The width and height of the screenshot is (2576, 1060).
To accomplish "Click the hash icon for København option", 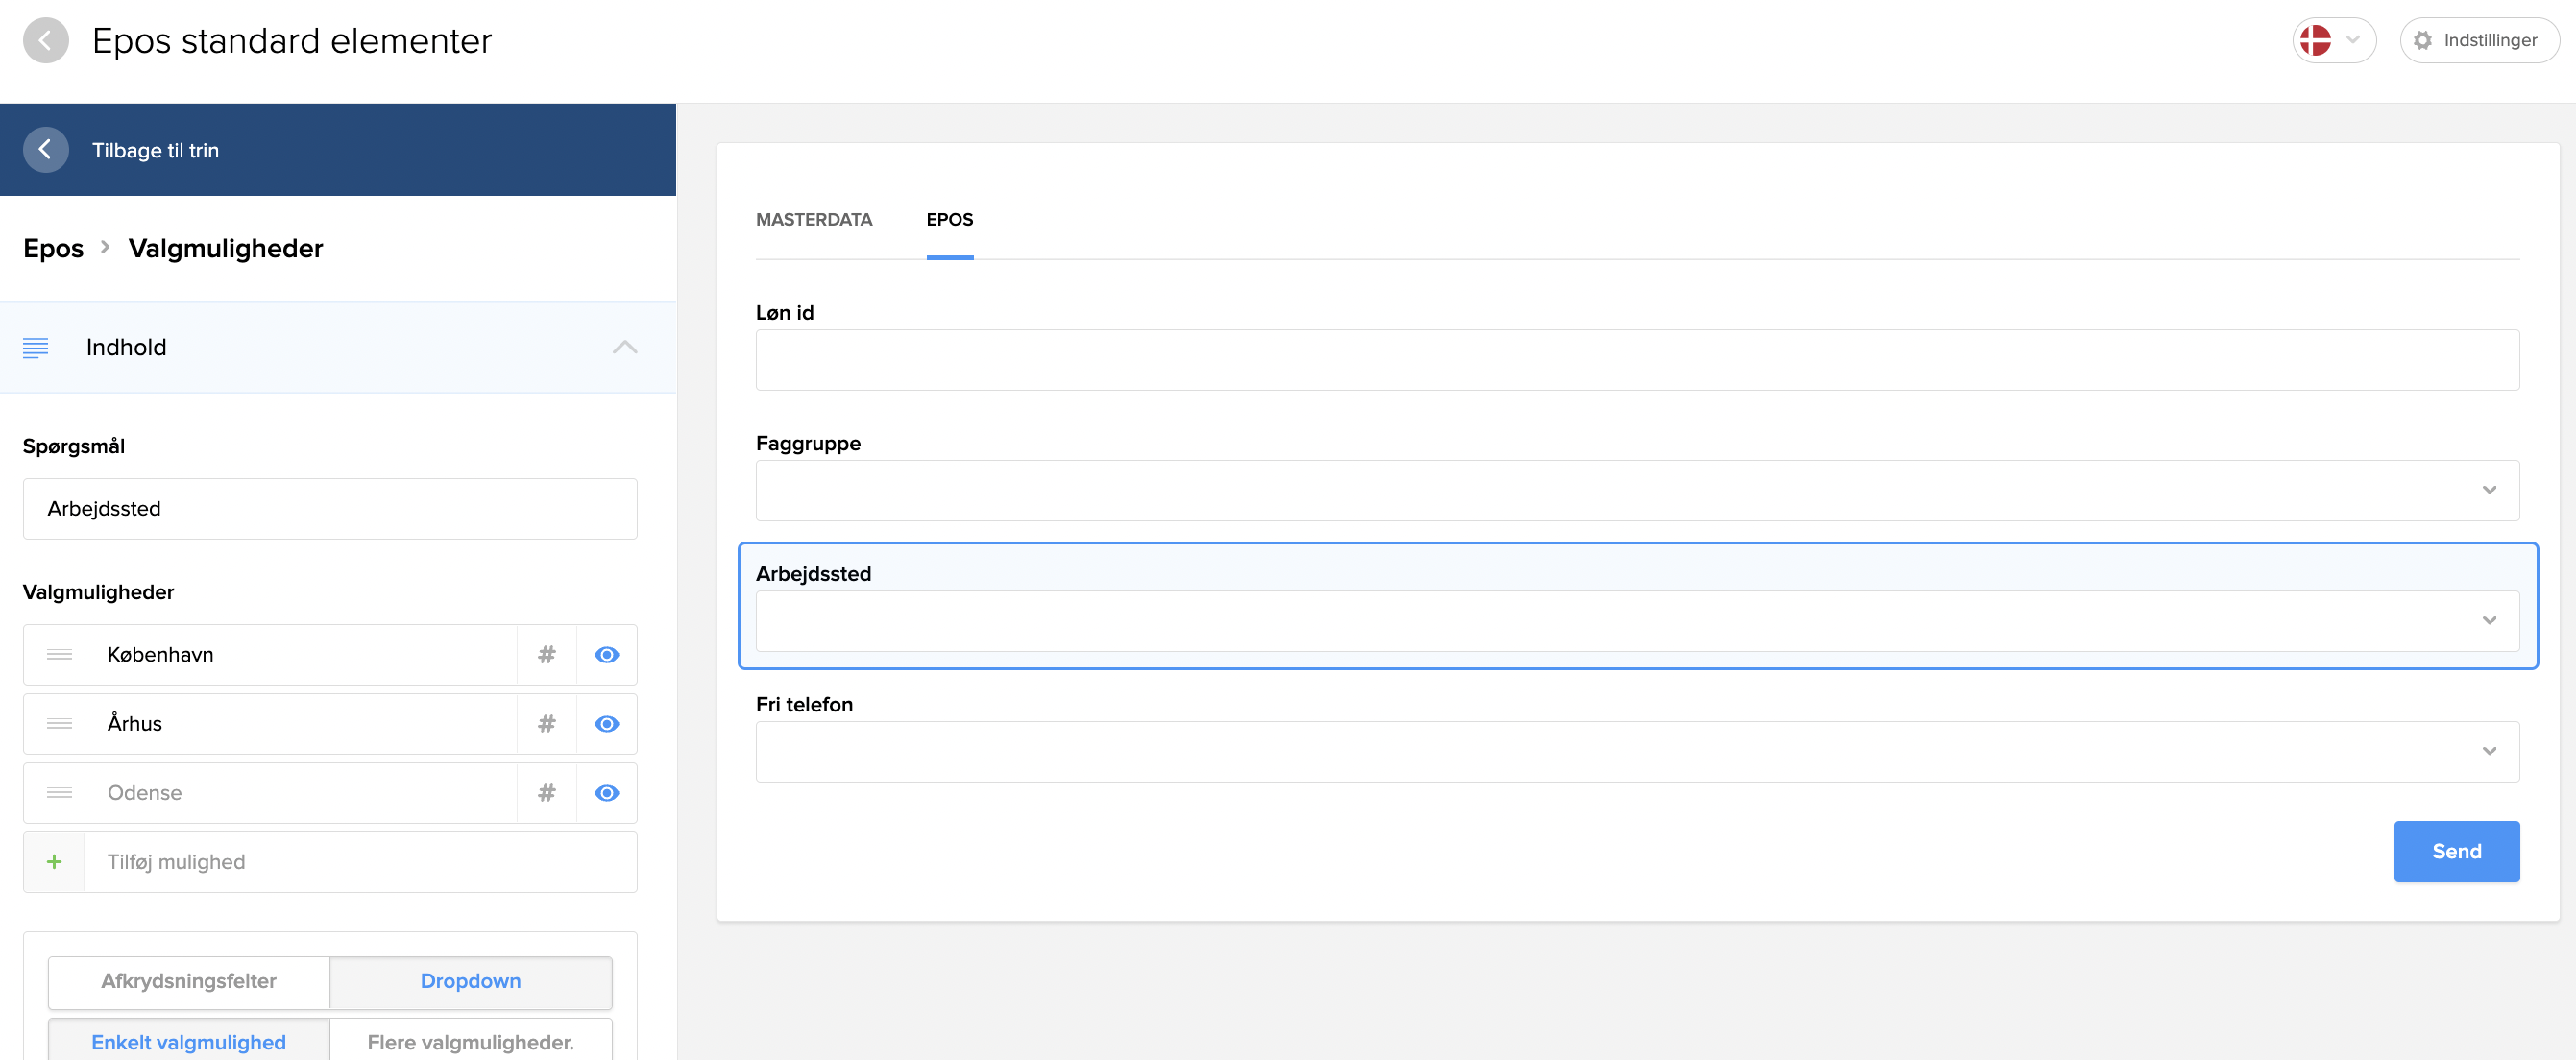I will 546,655.
